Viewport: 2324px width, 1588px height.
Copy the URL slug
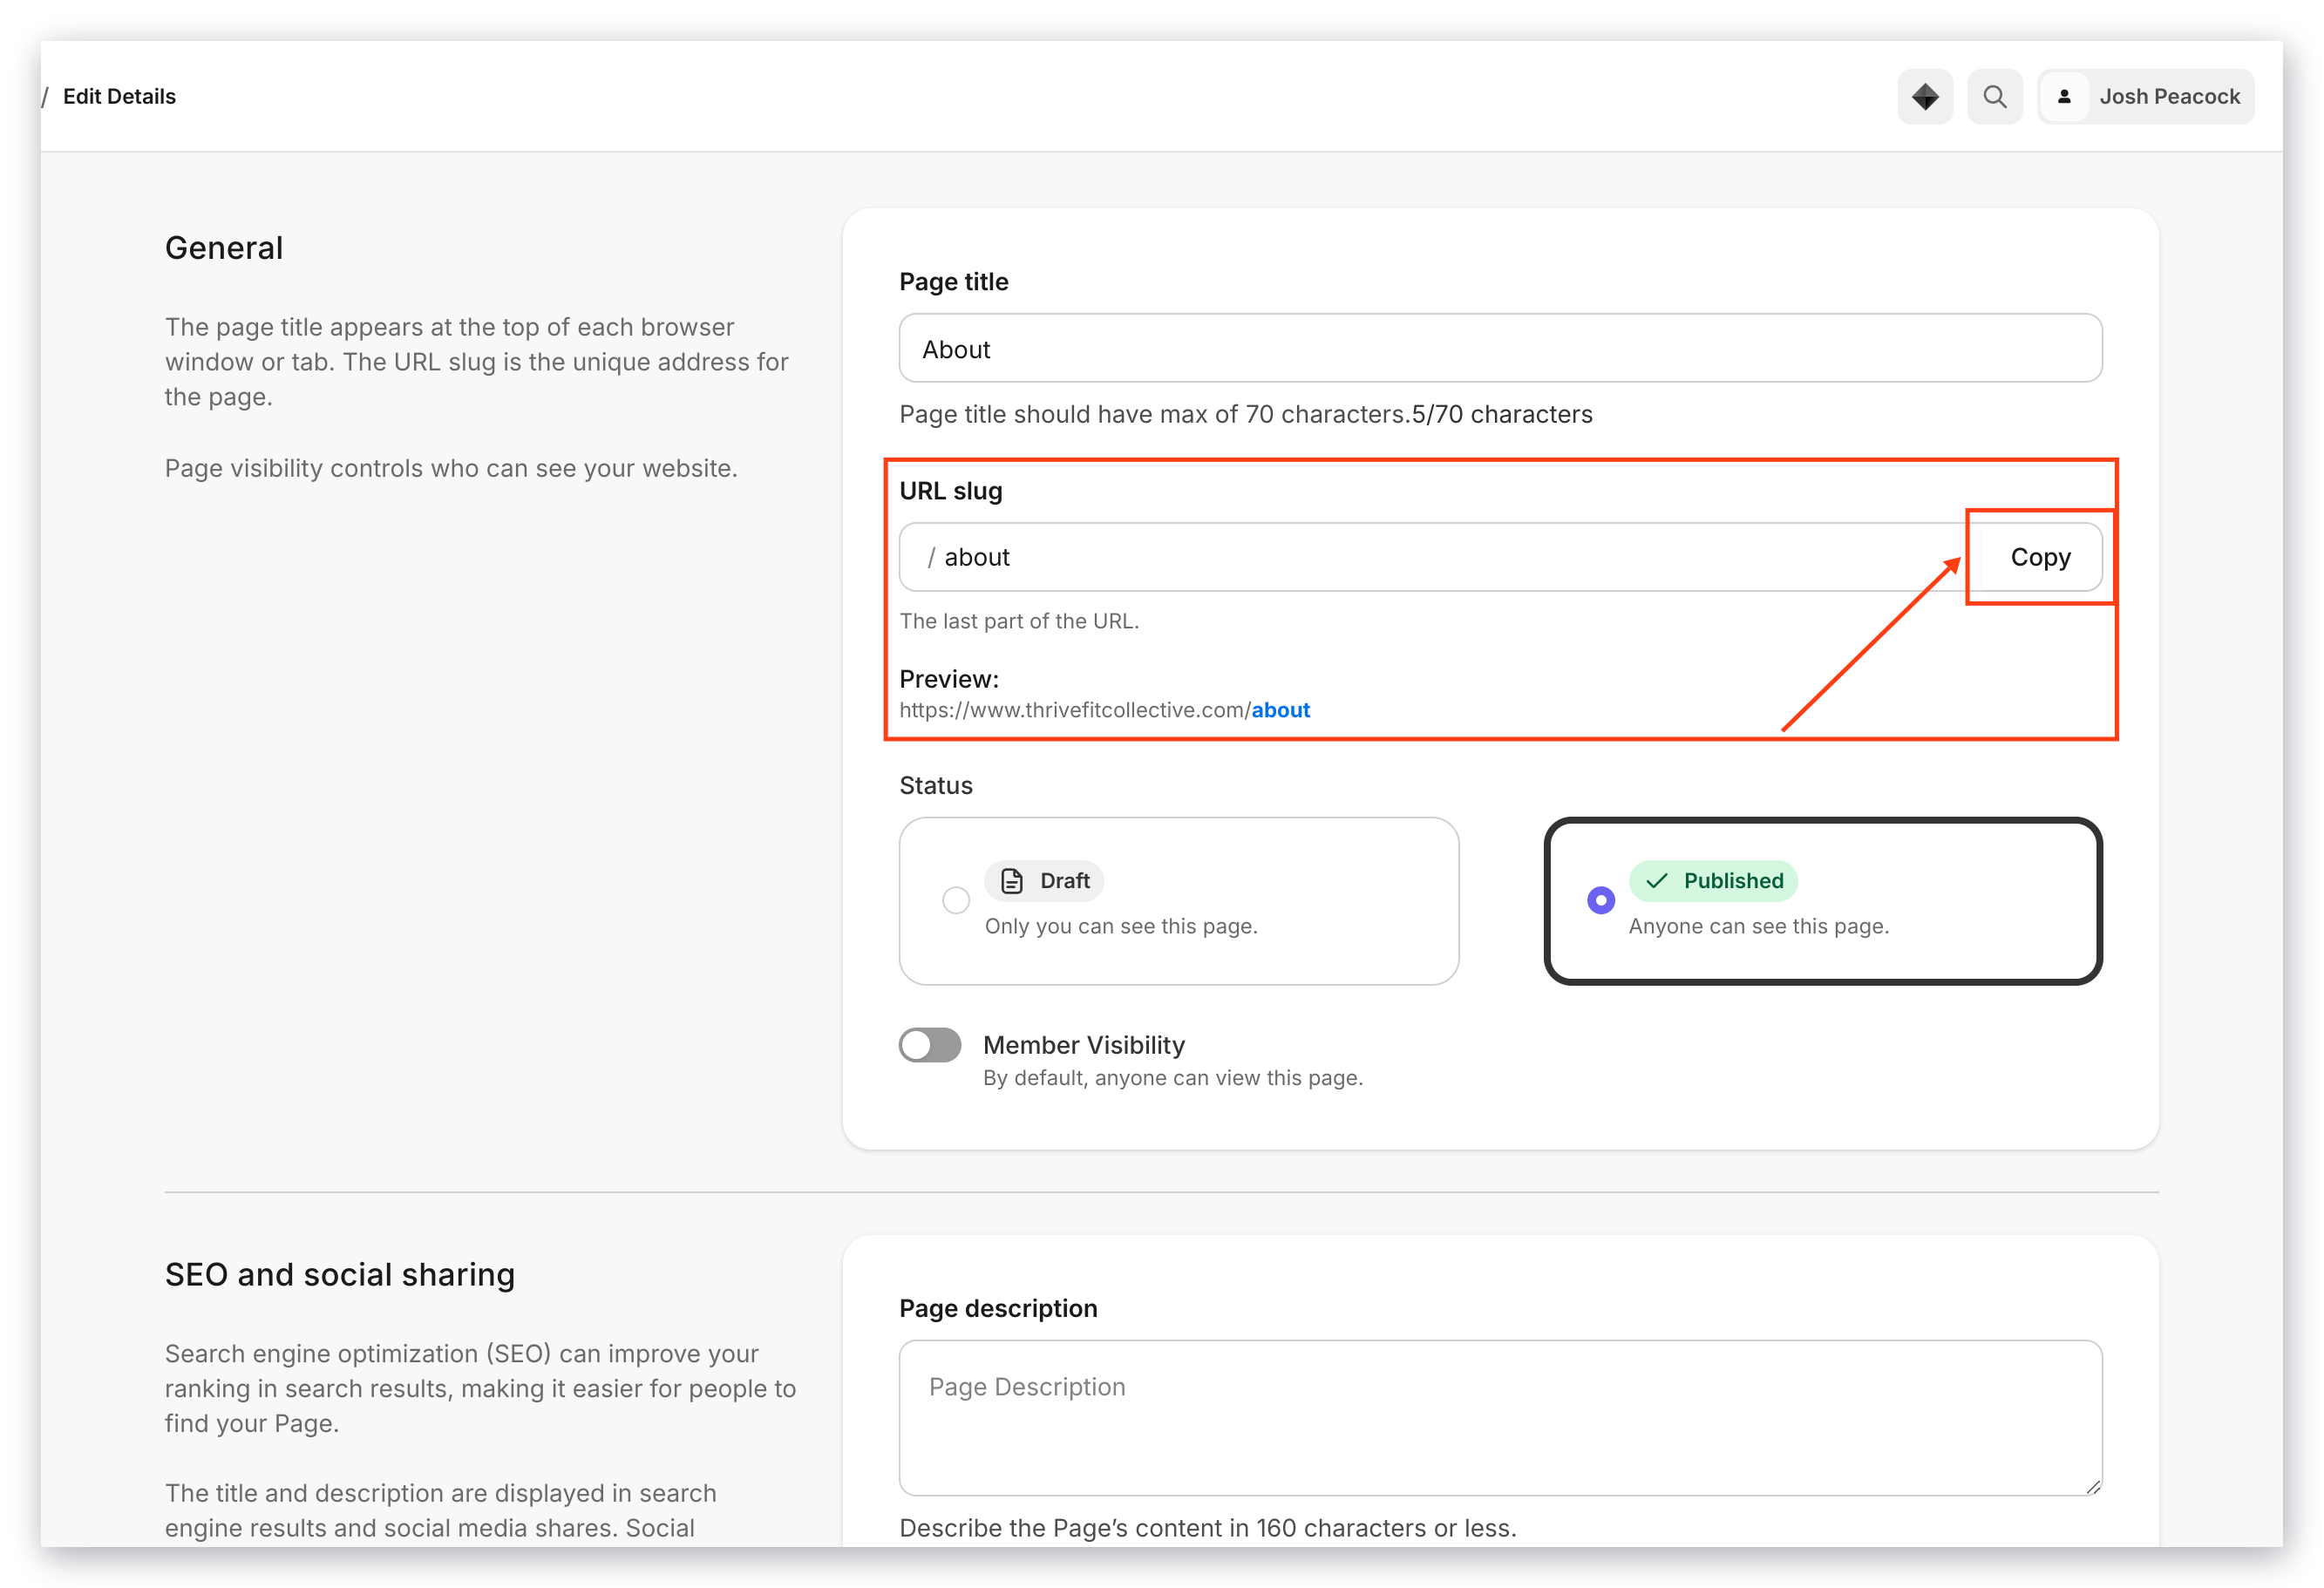(x=2040, y=557)
